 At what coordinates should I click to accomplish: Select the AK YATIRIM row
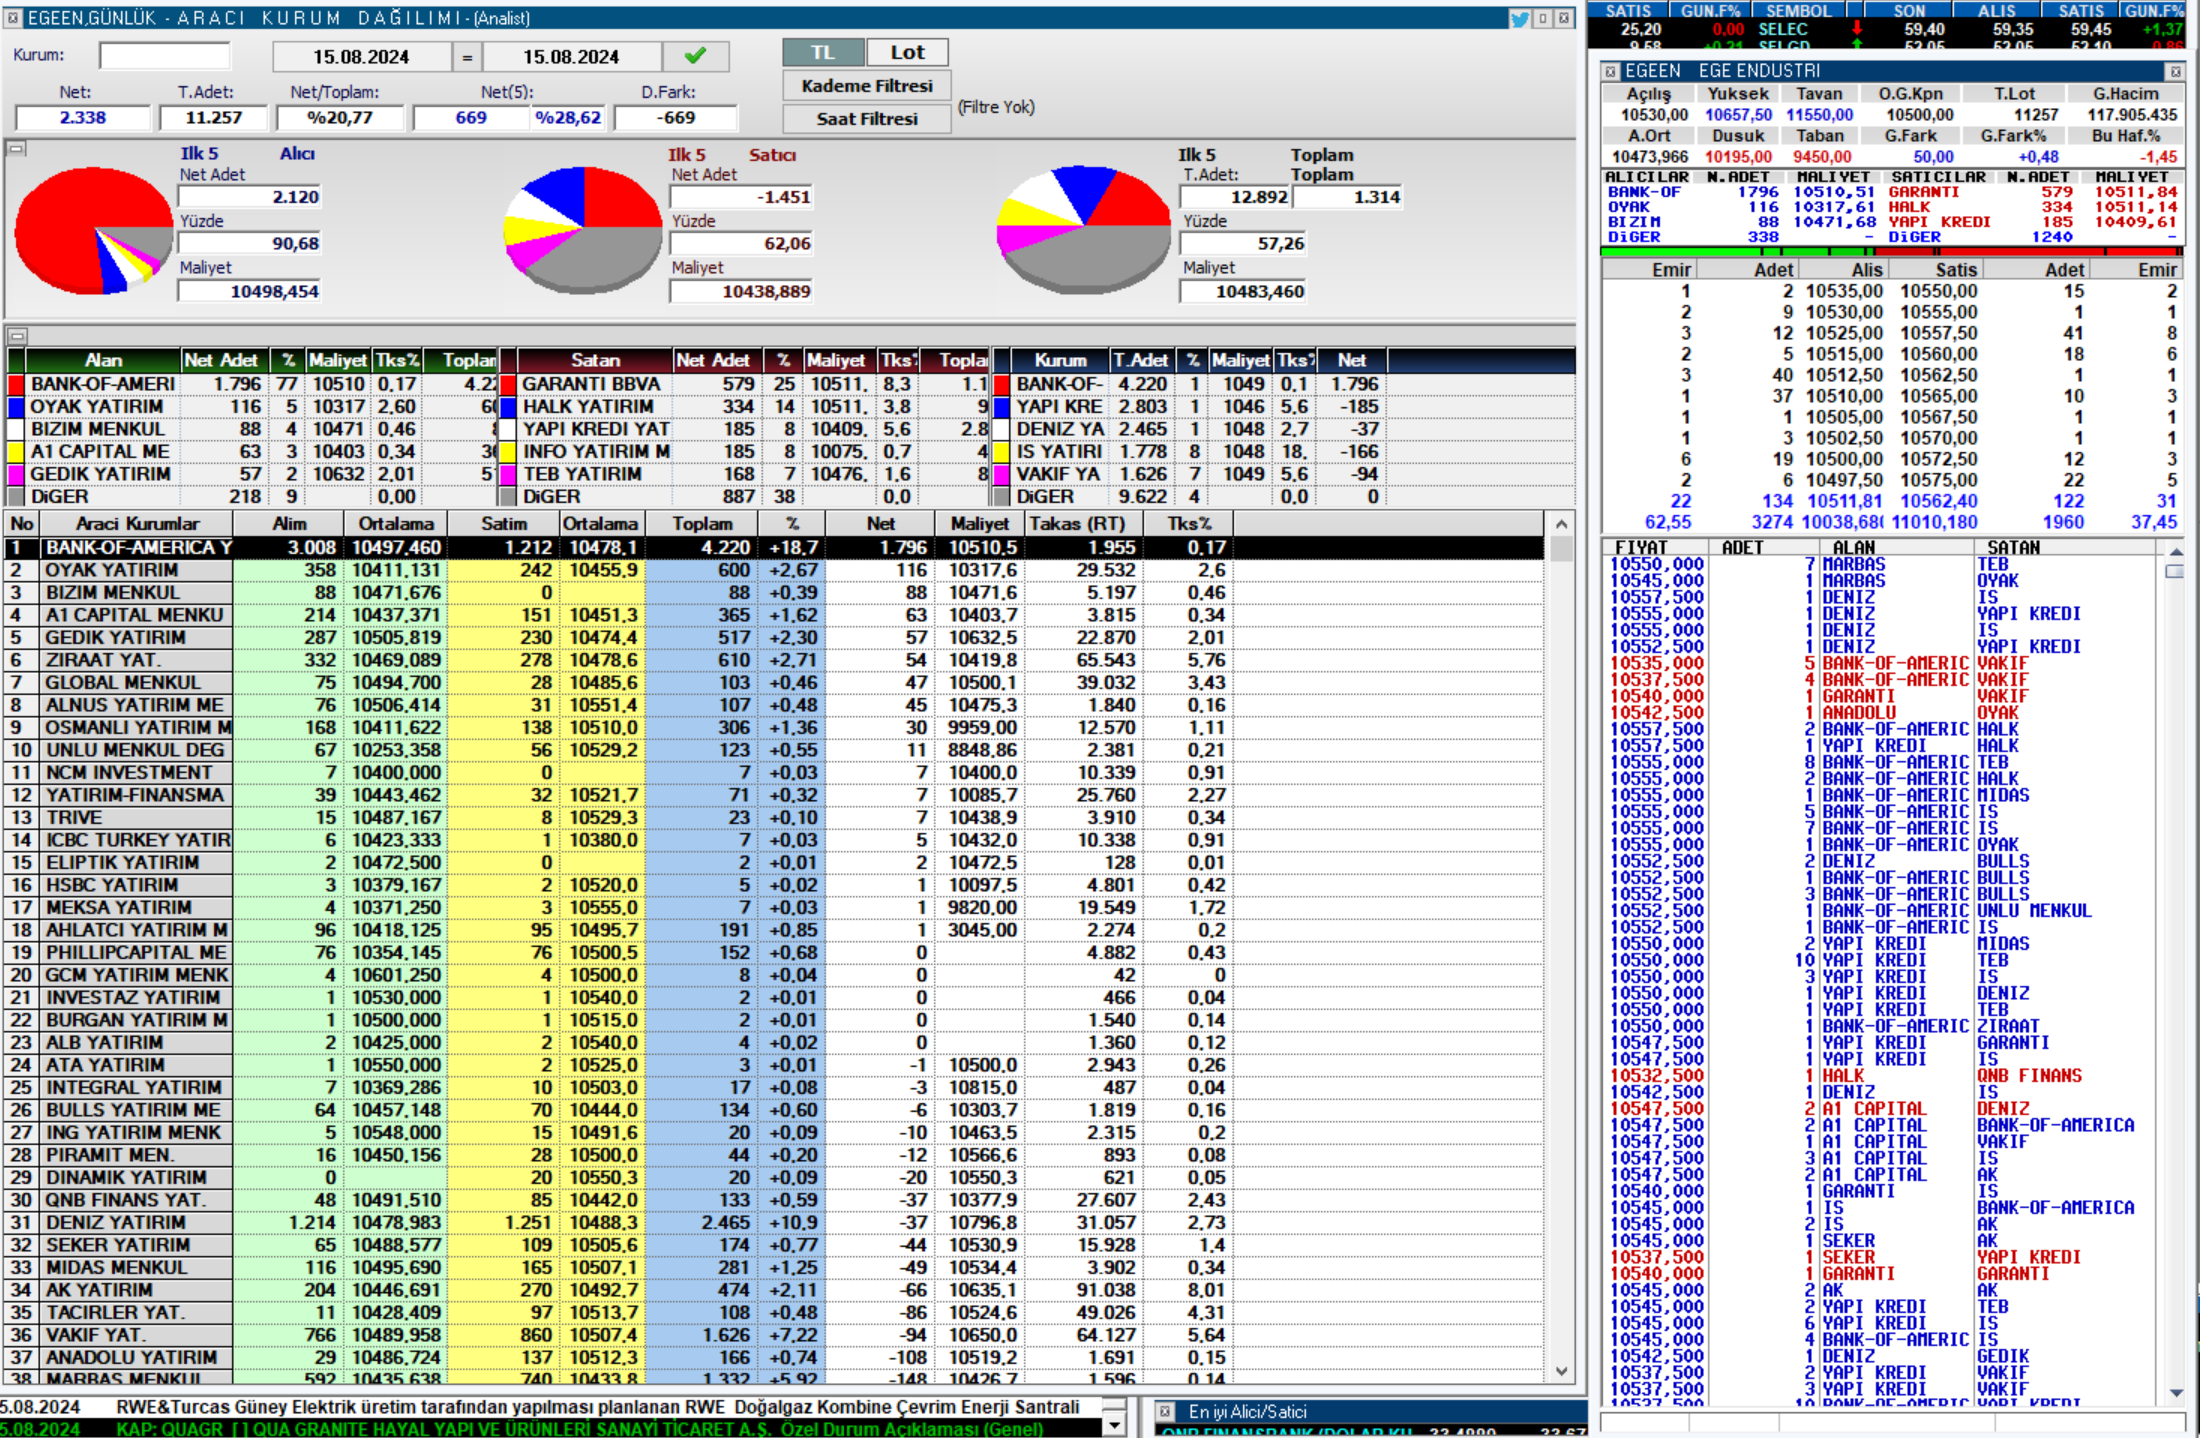coord(774,1290)
